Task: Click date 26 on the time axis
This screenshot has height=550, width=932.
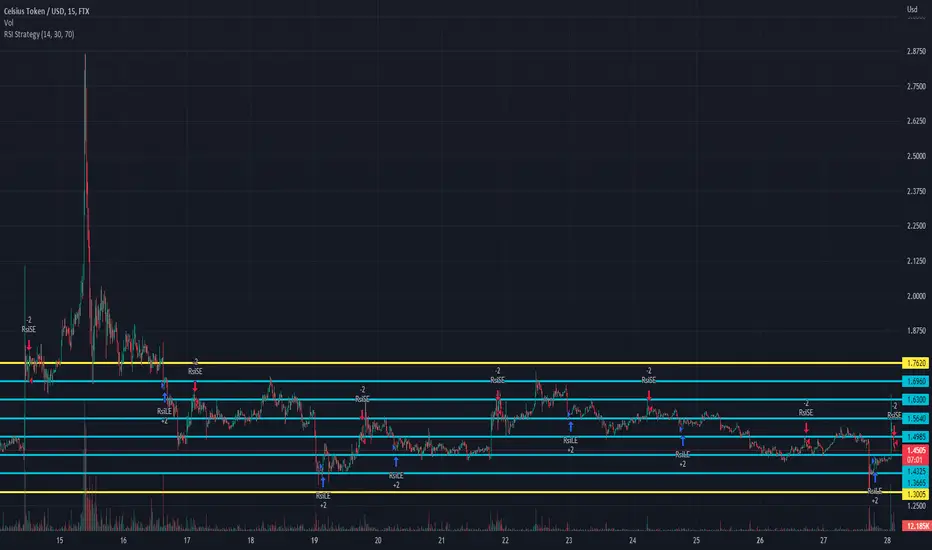Action: [760, 540]
